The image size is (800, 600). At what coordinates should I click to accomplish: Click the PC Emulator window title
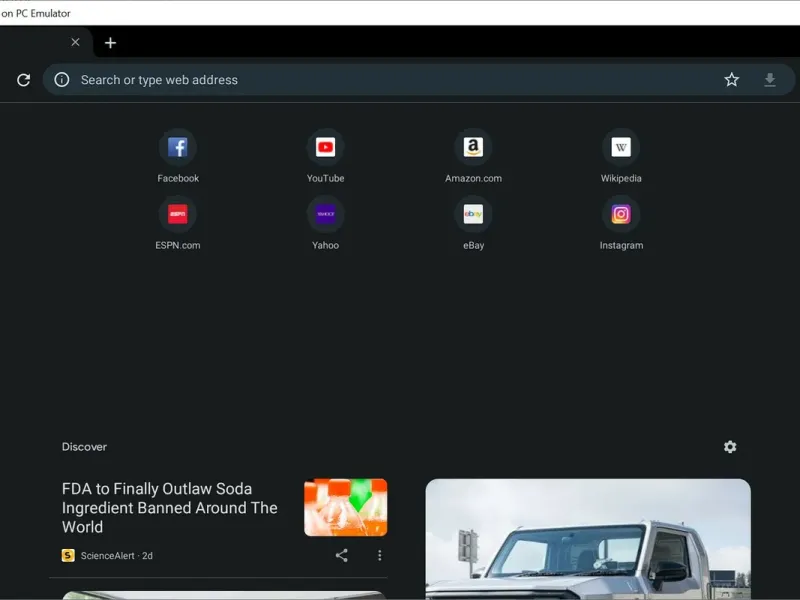point(36,13)
